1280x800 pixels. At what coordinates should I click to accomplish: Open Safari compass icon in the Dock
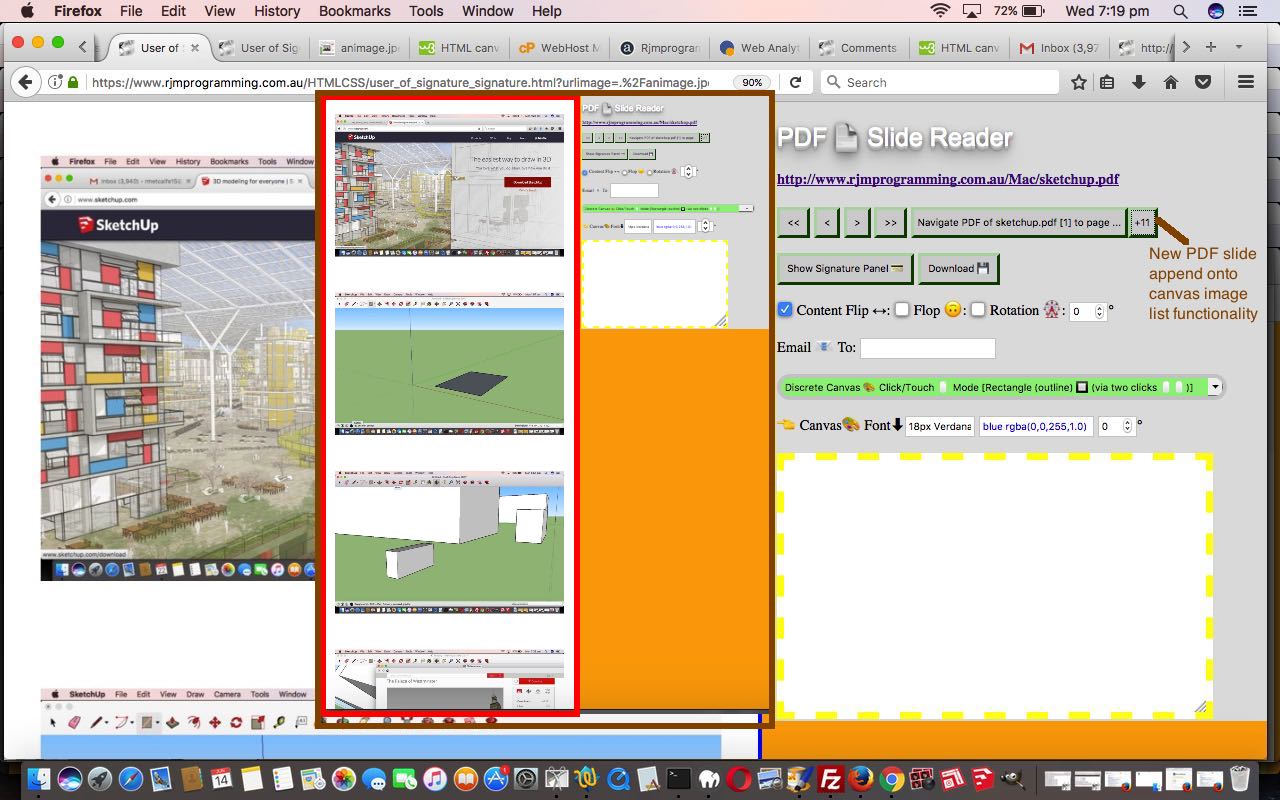click(131, 778)
